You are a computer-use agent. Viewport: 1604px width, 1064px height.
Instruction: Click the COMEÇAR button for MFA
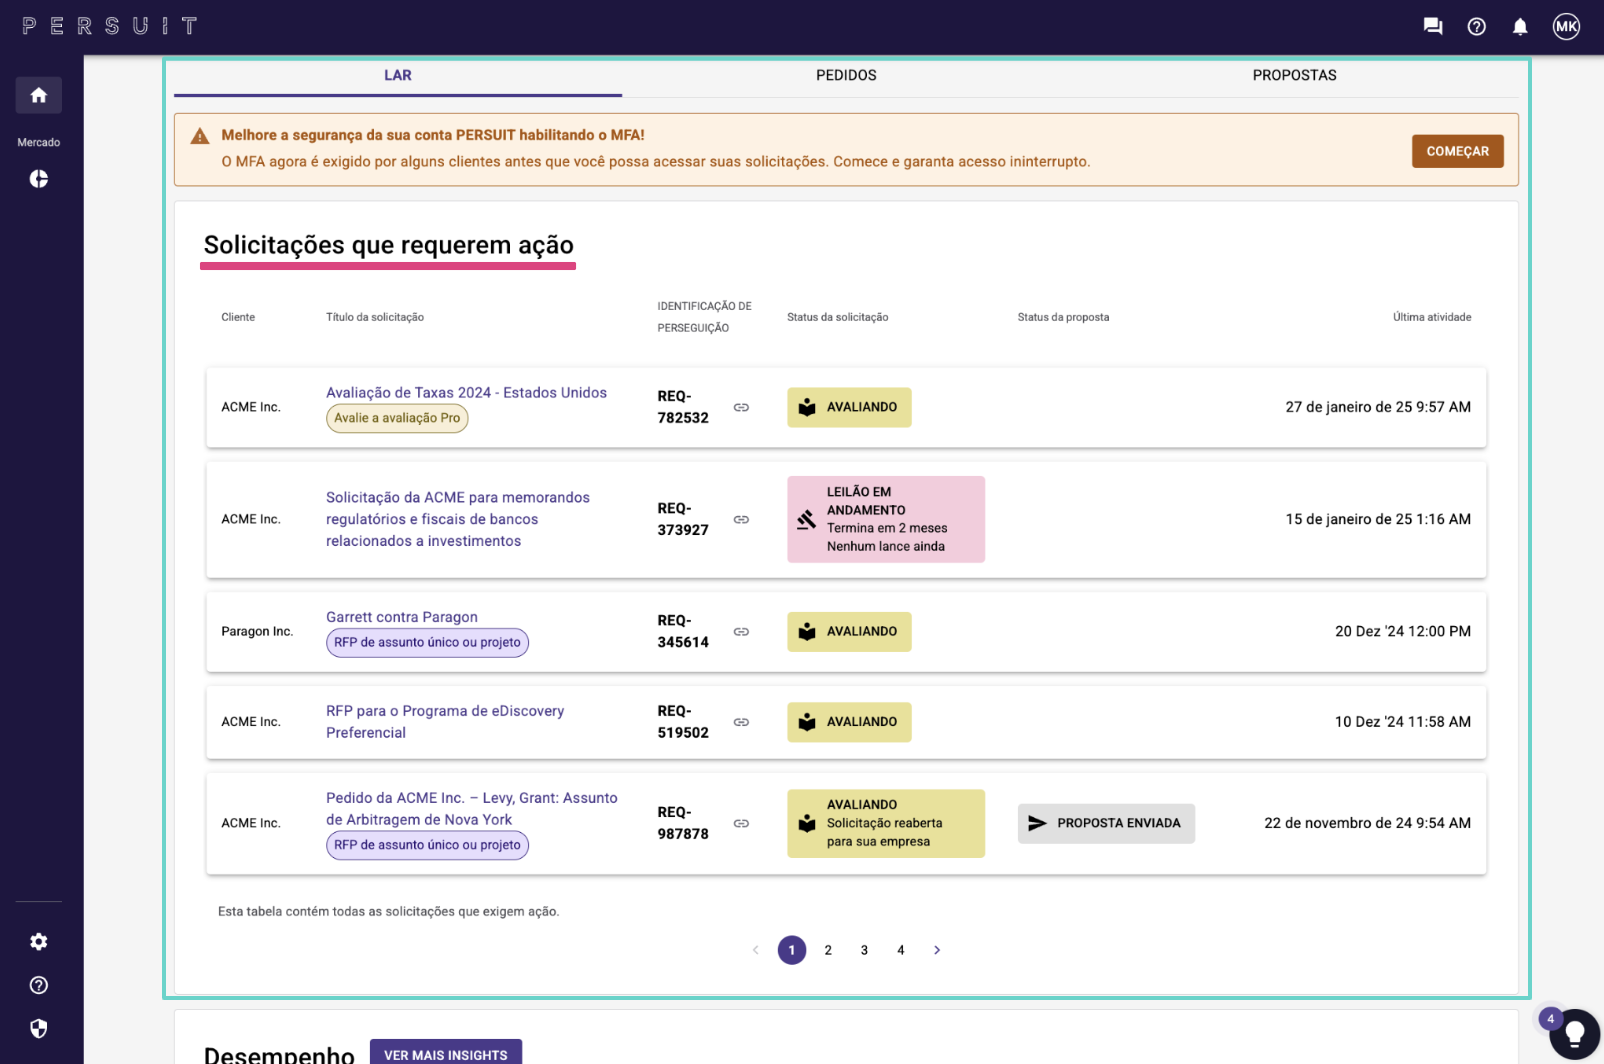tap(1457, 151)
